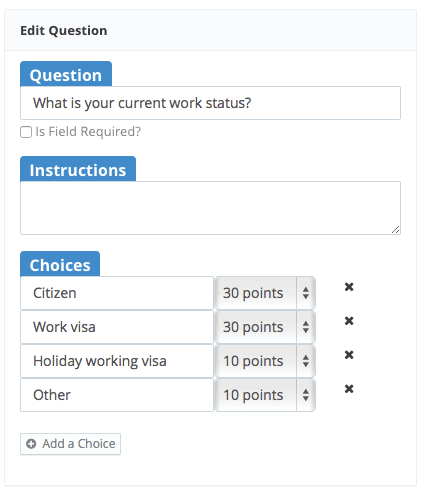Focus the question text input field

[210, 103]
